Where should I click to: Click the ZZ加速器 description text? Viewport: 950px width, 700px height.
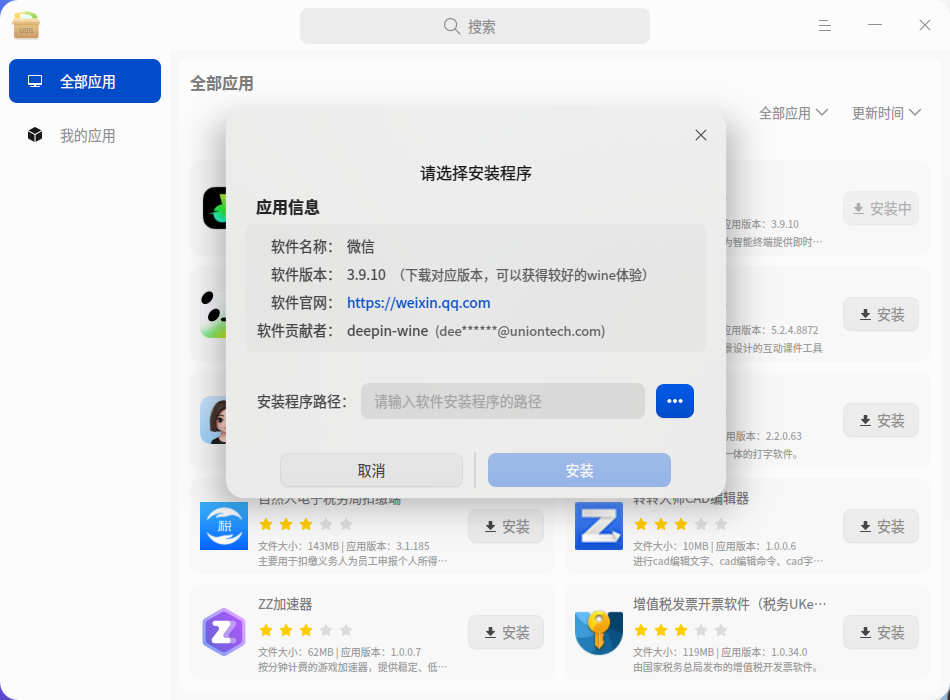353,667
